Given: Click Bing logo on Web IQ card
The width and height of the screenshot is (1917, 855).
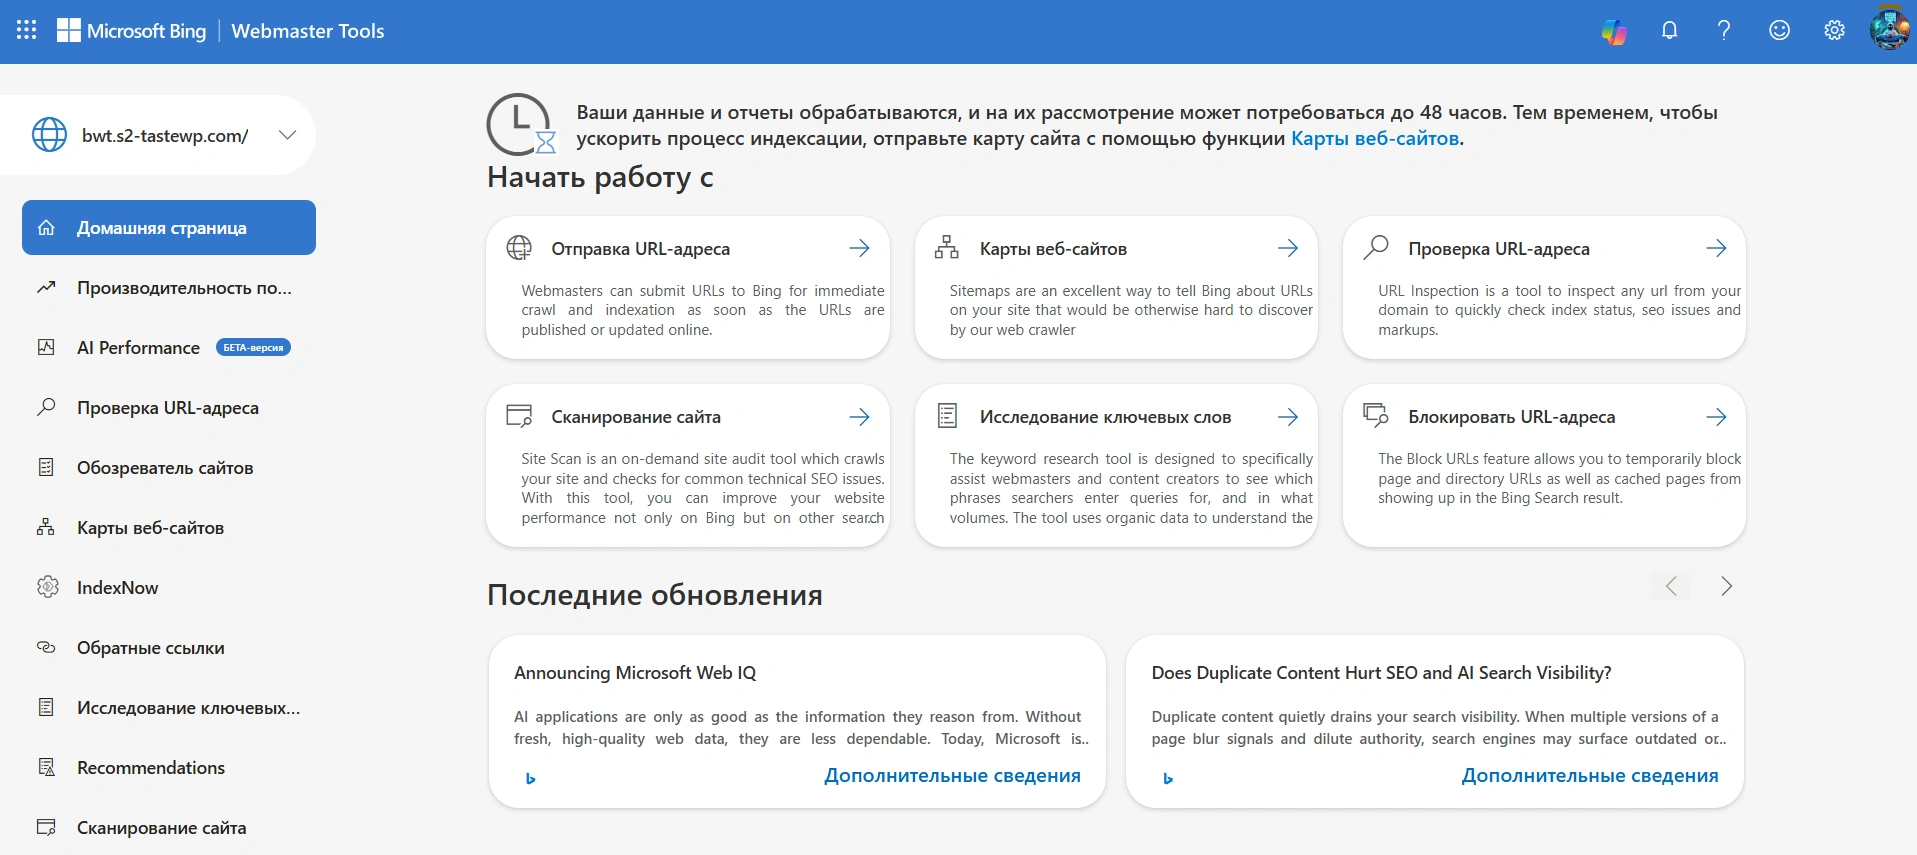Looking at the screenshot, I should coord(531,778).
